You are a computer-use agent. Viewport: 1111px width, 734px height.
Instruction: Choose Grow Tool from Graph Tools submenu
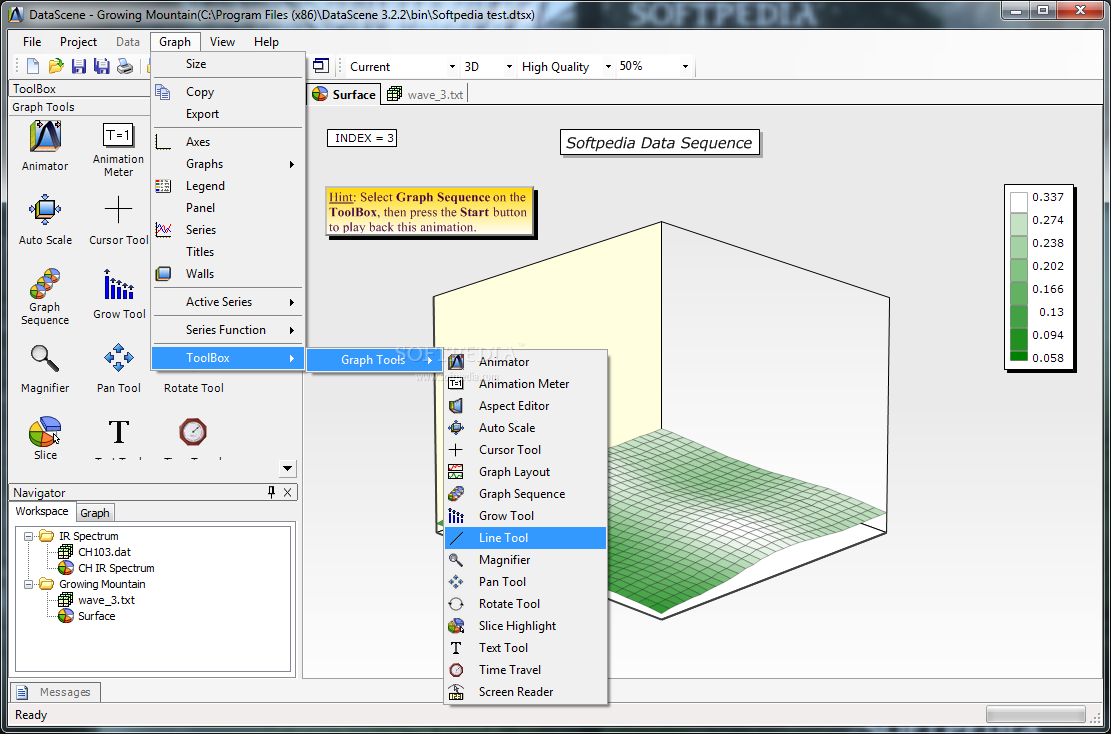pyautogui.click(x=525, y=516)
